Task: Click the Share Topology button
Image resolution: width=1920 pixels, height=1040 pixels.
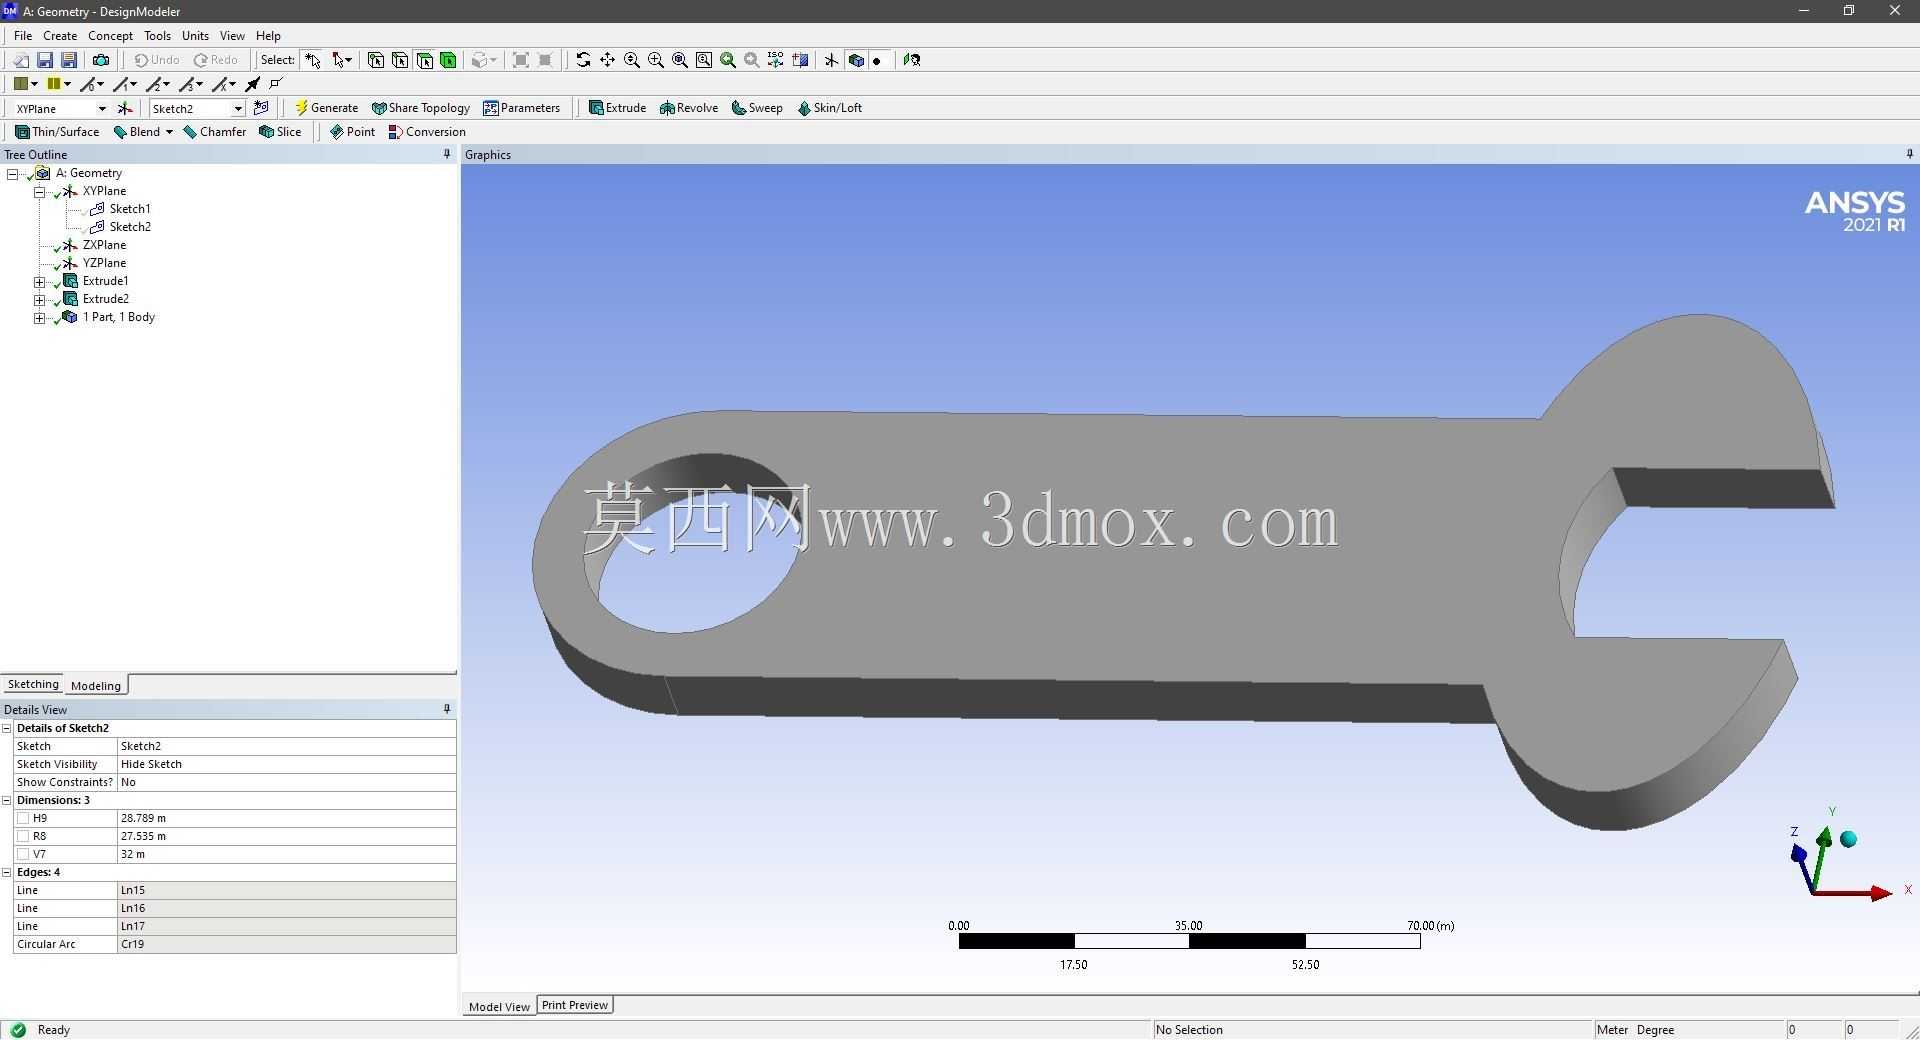Action: (420, 108)
